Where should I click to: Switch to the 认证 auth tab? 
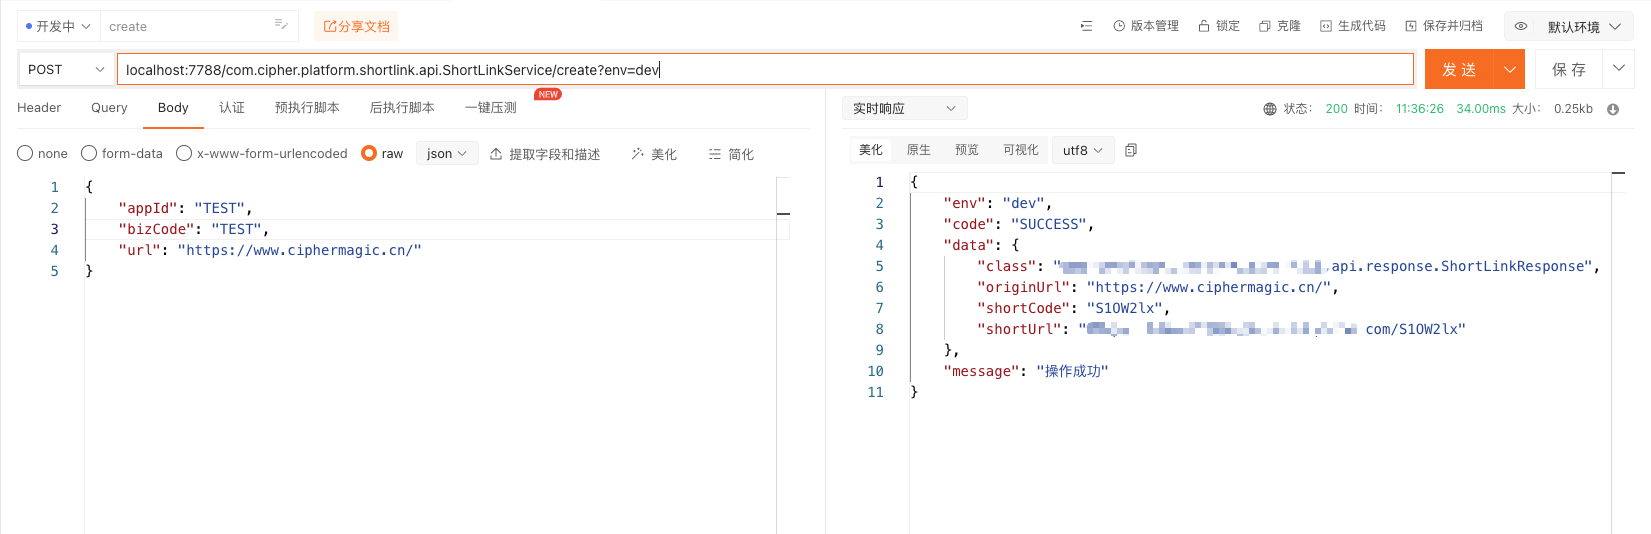click(x=232, y=108)
